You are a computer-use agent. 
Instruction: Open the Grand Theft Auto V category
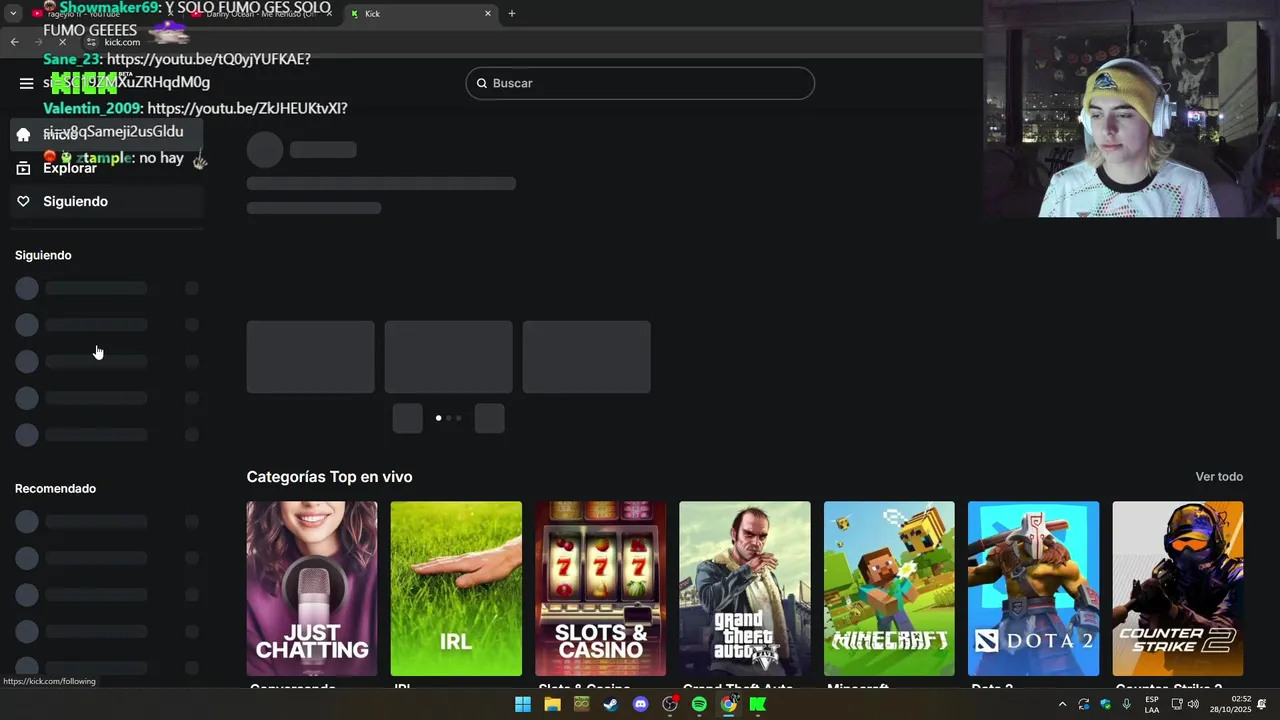tap(745, 589)
